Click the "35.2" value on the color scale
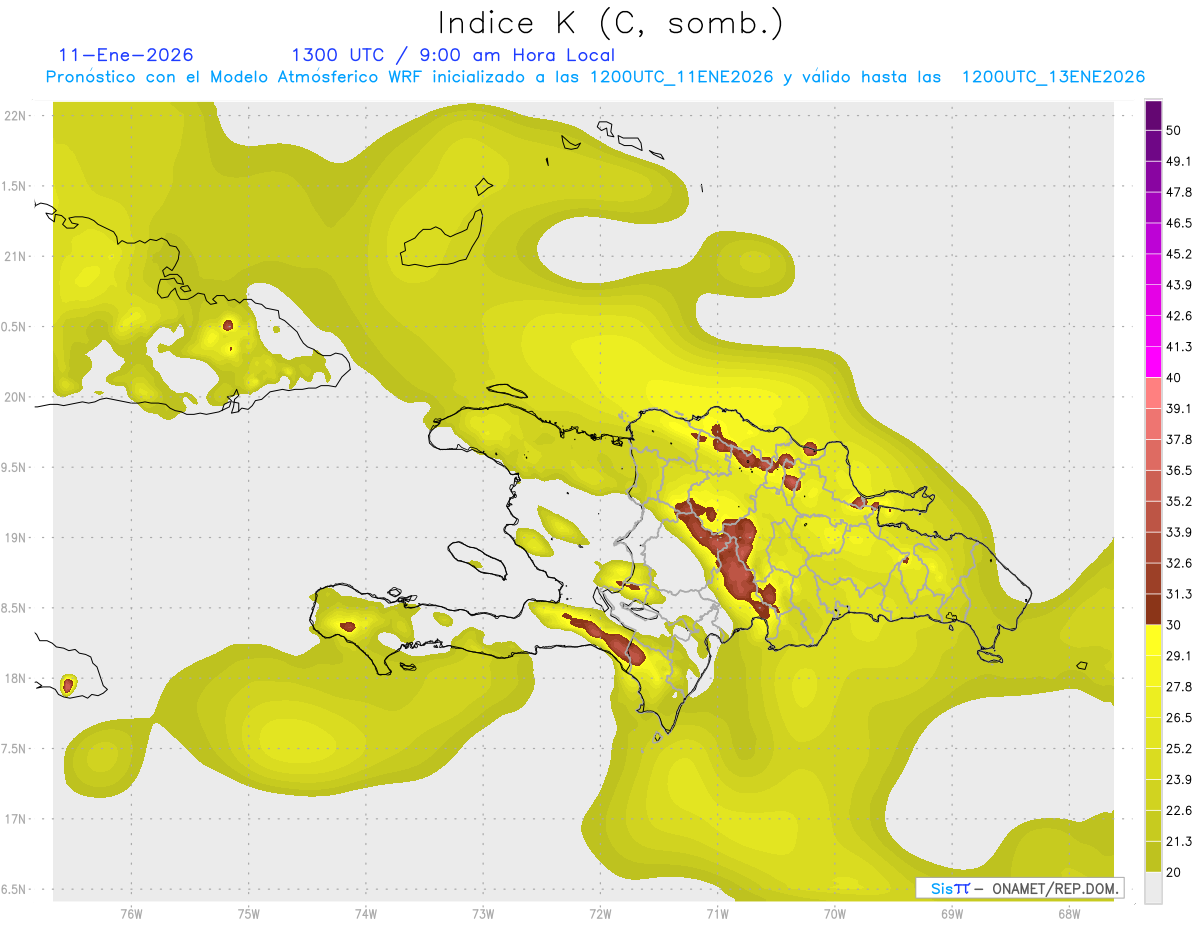 tap(1179, 501)
